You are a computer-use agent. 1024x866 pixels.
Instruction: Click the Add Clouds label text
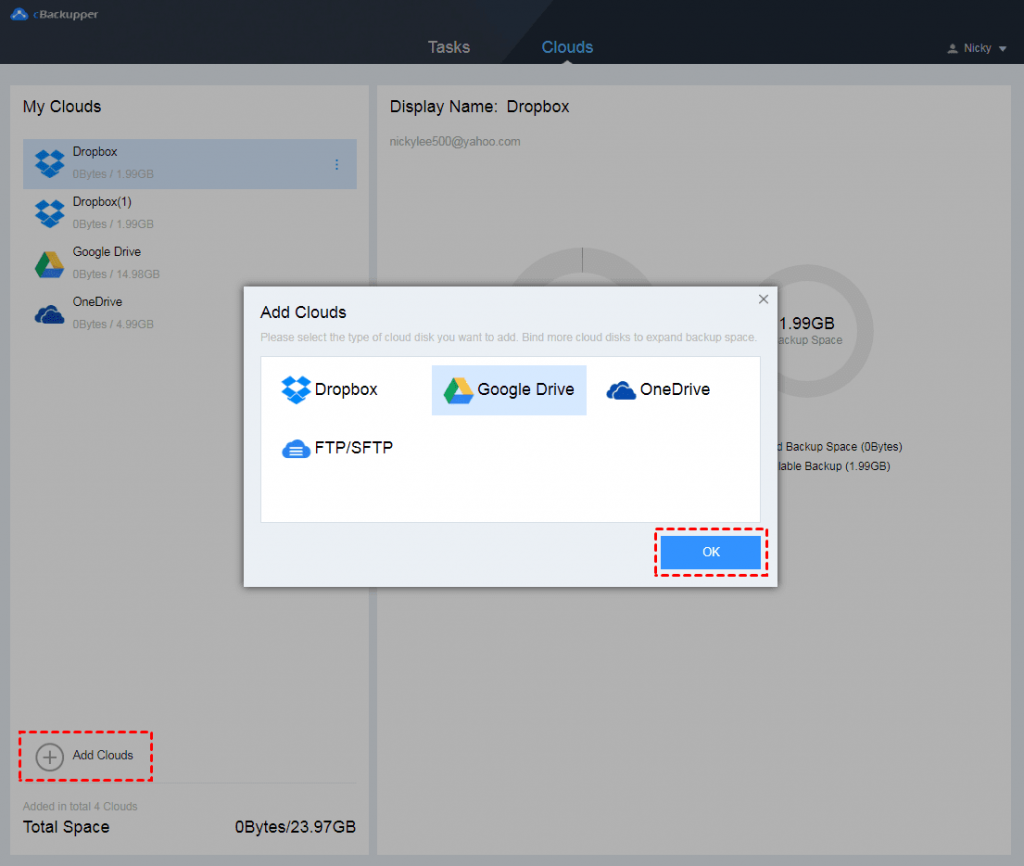click(x=103, y=756)
